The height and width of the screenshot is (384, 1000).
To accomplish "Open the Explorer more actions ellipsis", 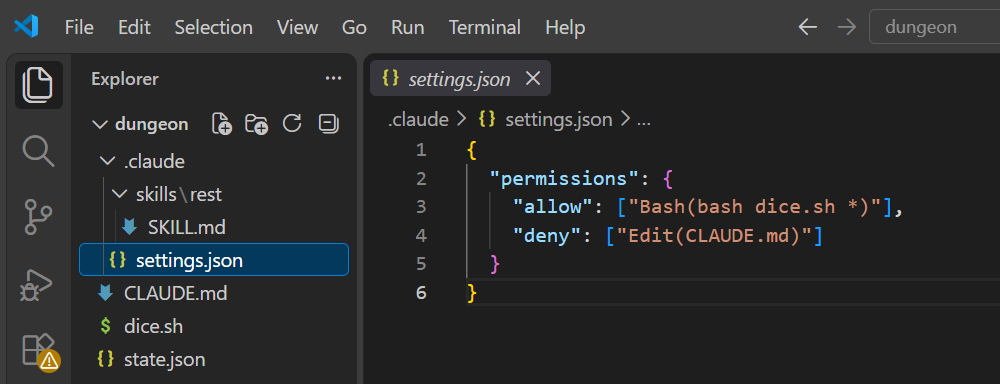I will click(334, 78).
